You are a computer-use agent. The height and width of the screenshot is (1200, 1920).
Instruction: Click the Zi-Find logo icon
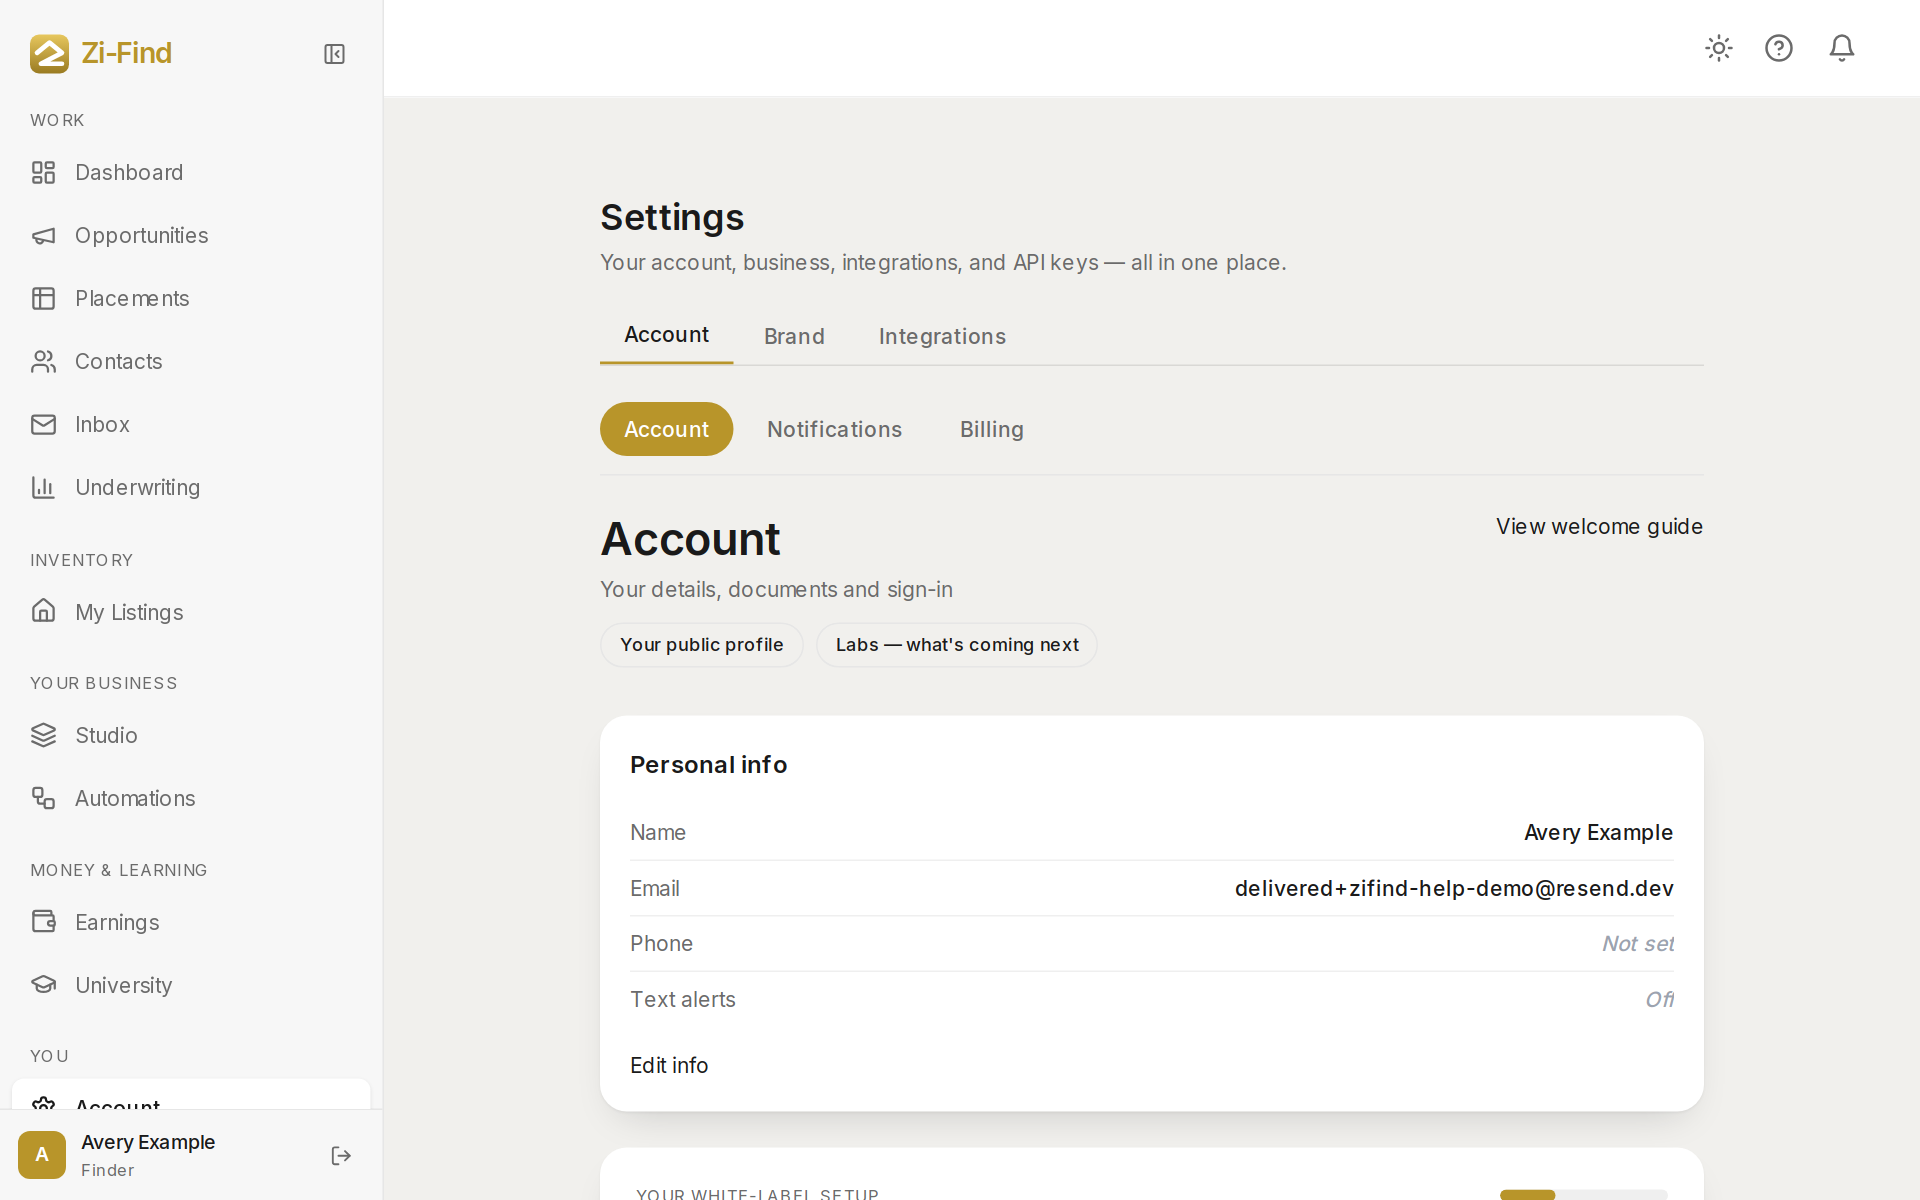pyautogui.click(x=49, y=54)
